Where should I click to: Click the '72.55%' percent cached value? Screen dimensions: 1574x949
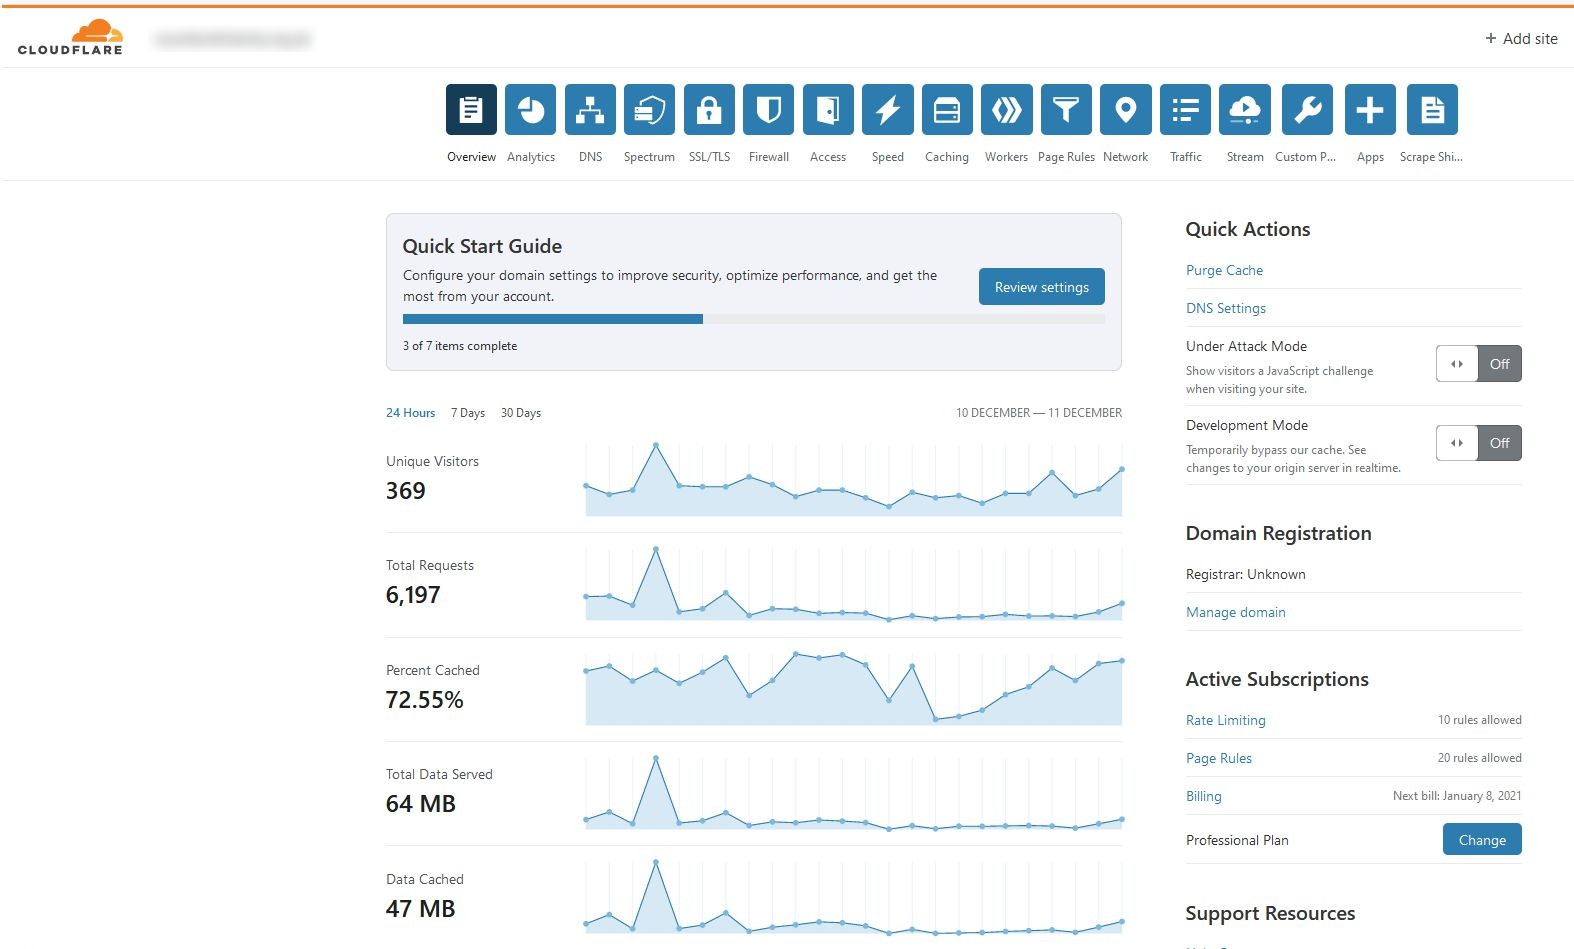(x=425, y=700)
